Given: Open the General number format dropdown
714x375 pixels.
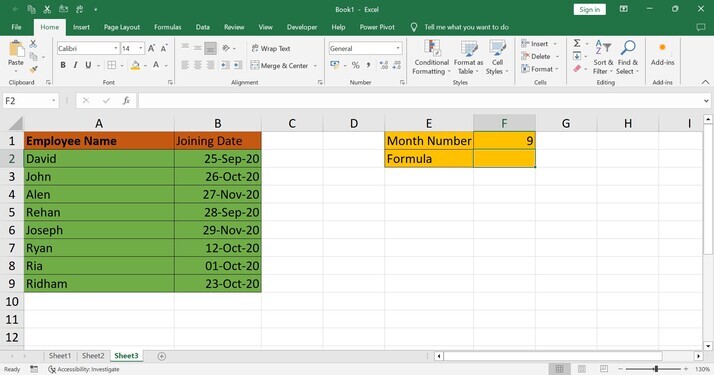Looking at the screenshot, I should 398,48.
